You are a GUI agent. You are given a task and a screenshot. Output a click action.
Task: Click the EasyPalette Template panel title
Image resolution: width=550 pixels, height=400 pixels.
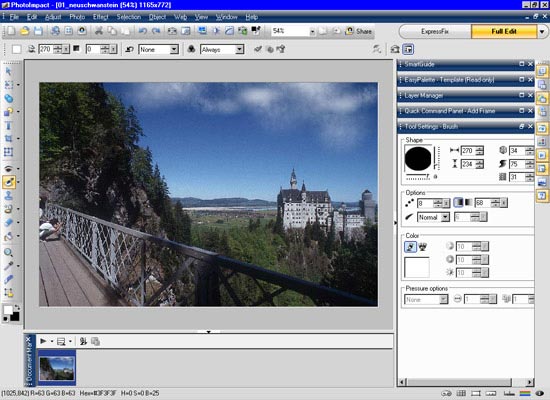[x=449, y=80]
